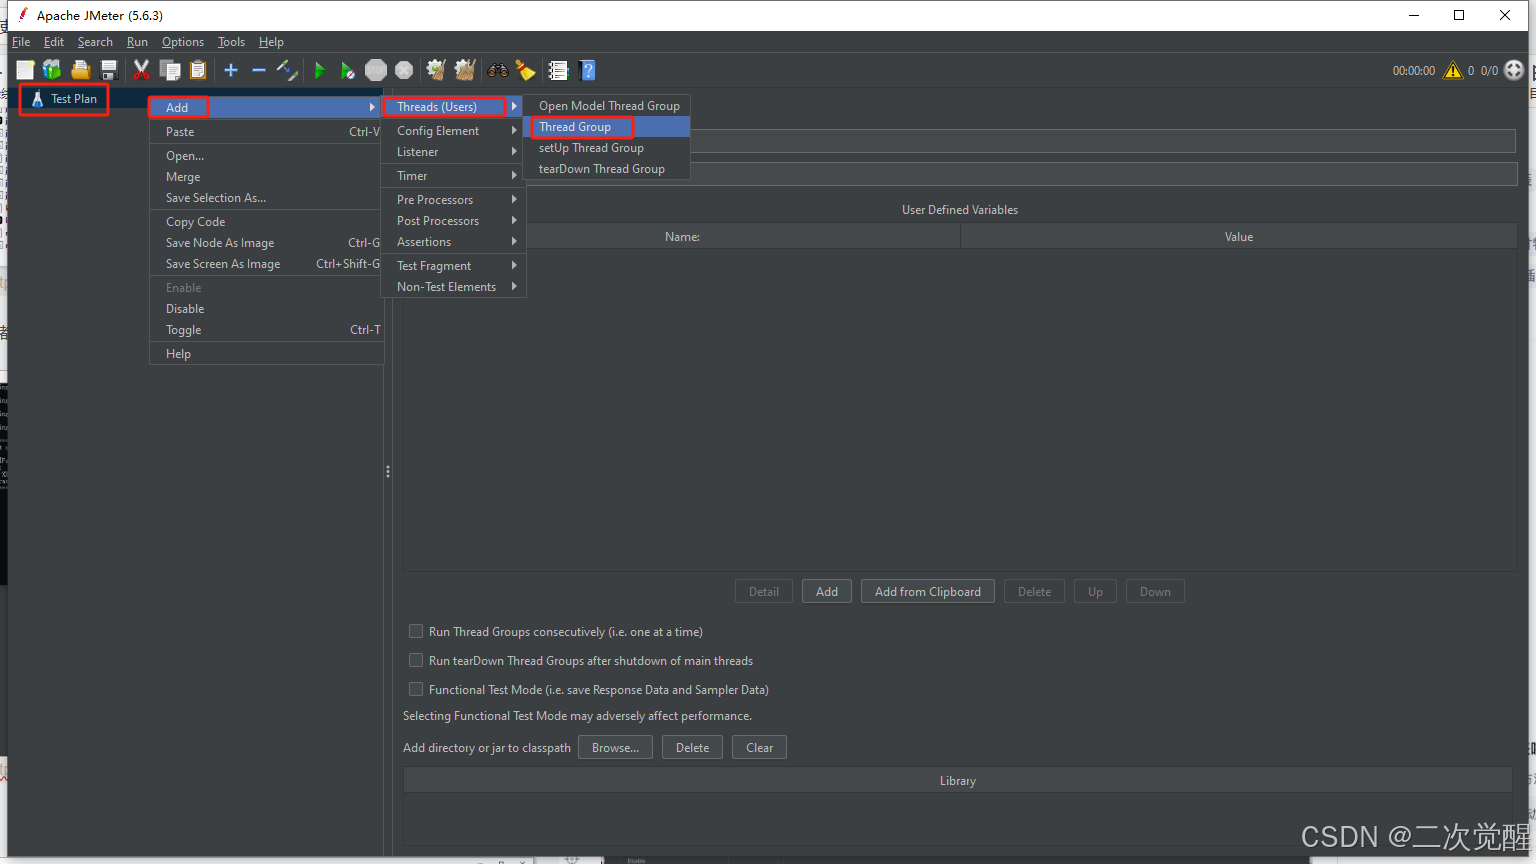Click Add button under variables table
The width and height of the screenshot is (1536, 864).
coord(827,591)
